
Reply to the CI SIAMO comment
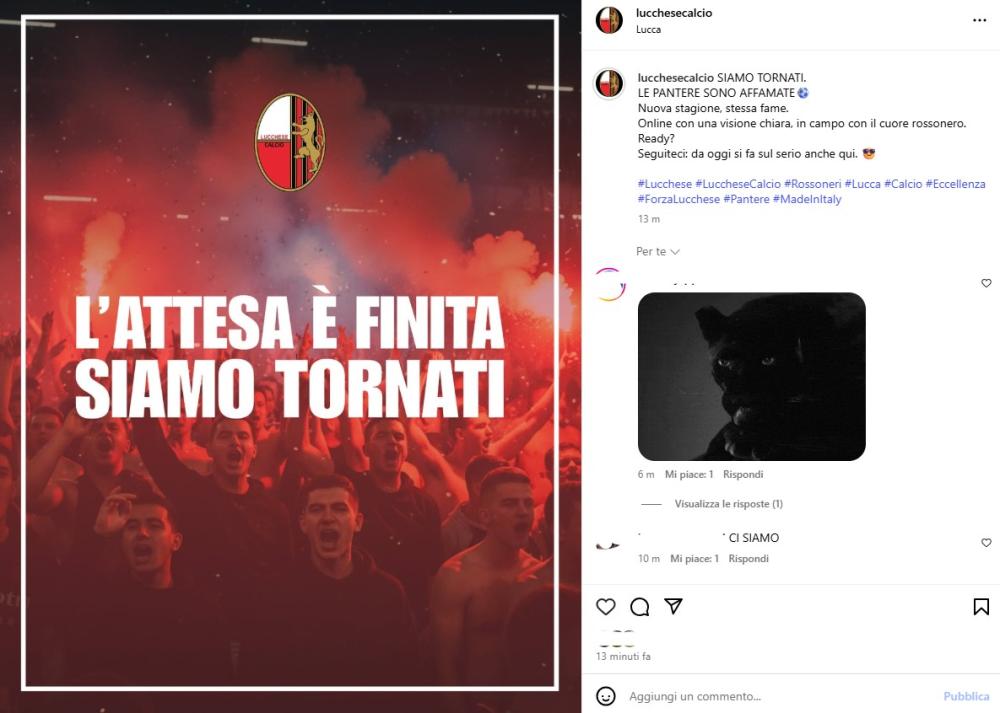point(748,559)
